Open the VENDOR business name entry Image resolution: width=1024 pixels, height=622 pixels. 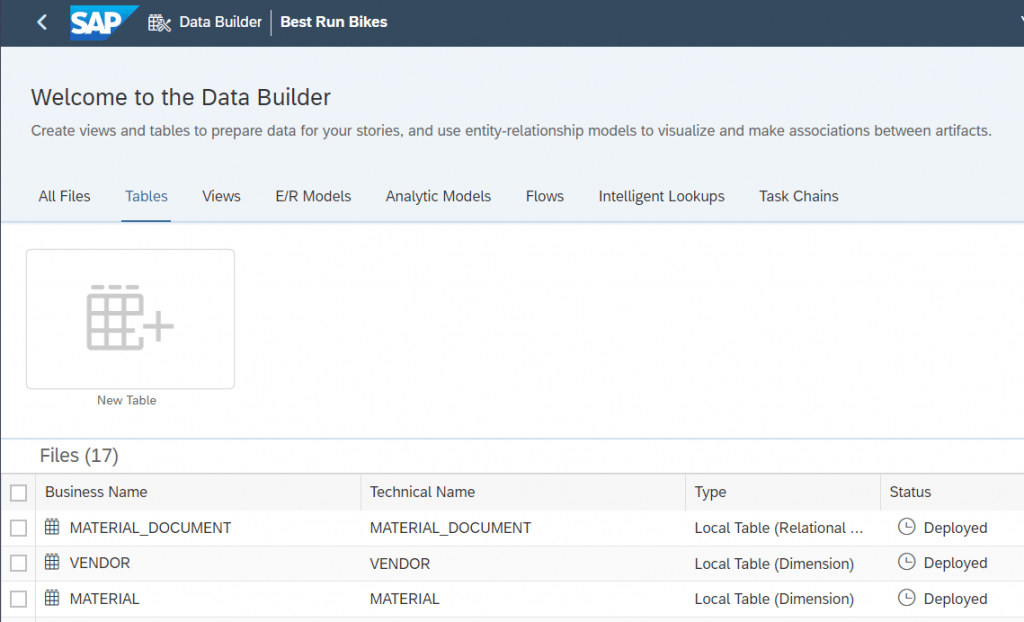[100, 563]
